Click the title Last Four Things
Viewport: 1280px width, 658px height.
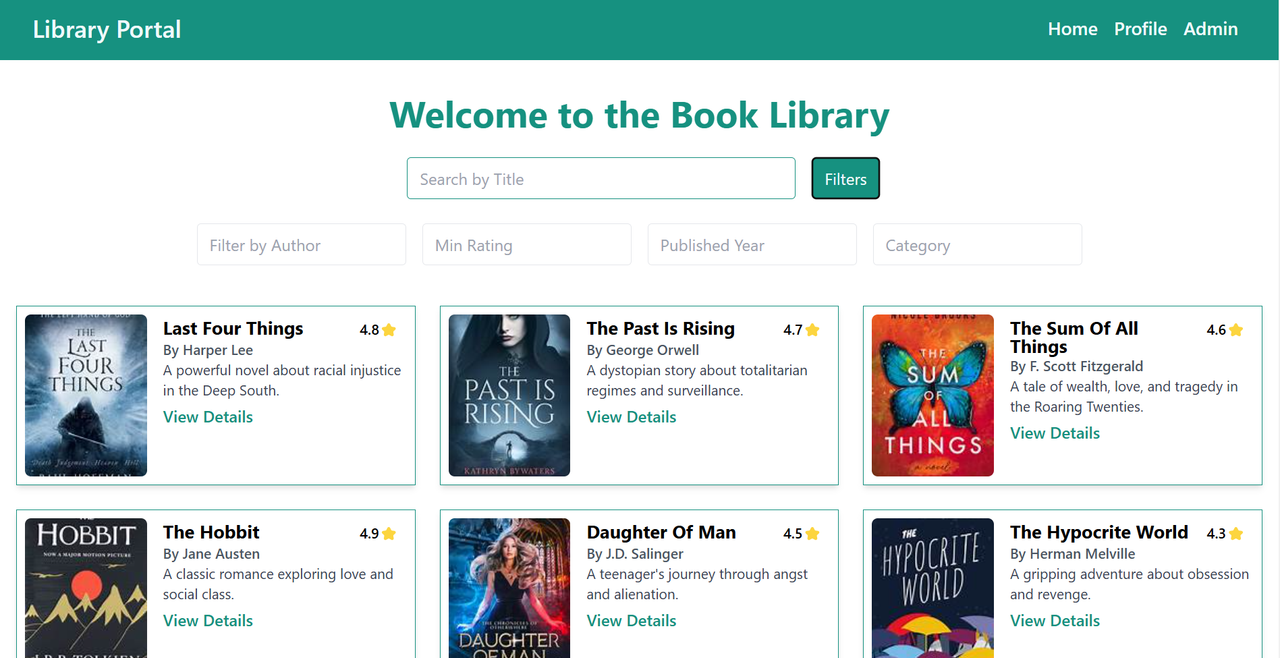(233, 329)
